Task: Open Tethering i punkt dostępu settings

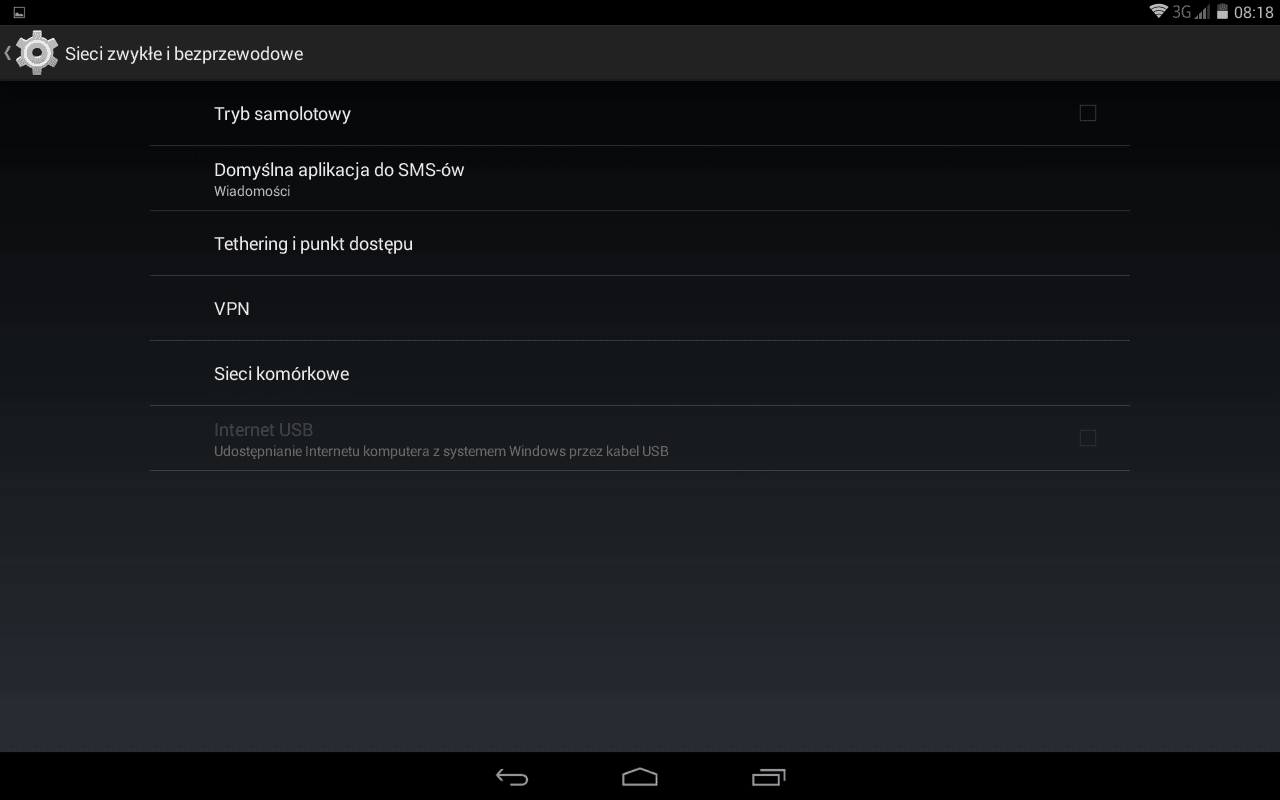Action: tap(640, 243)
